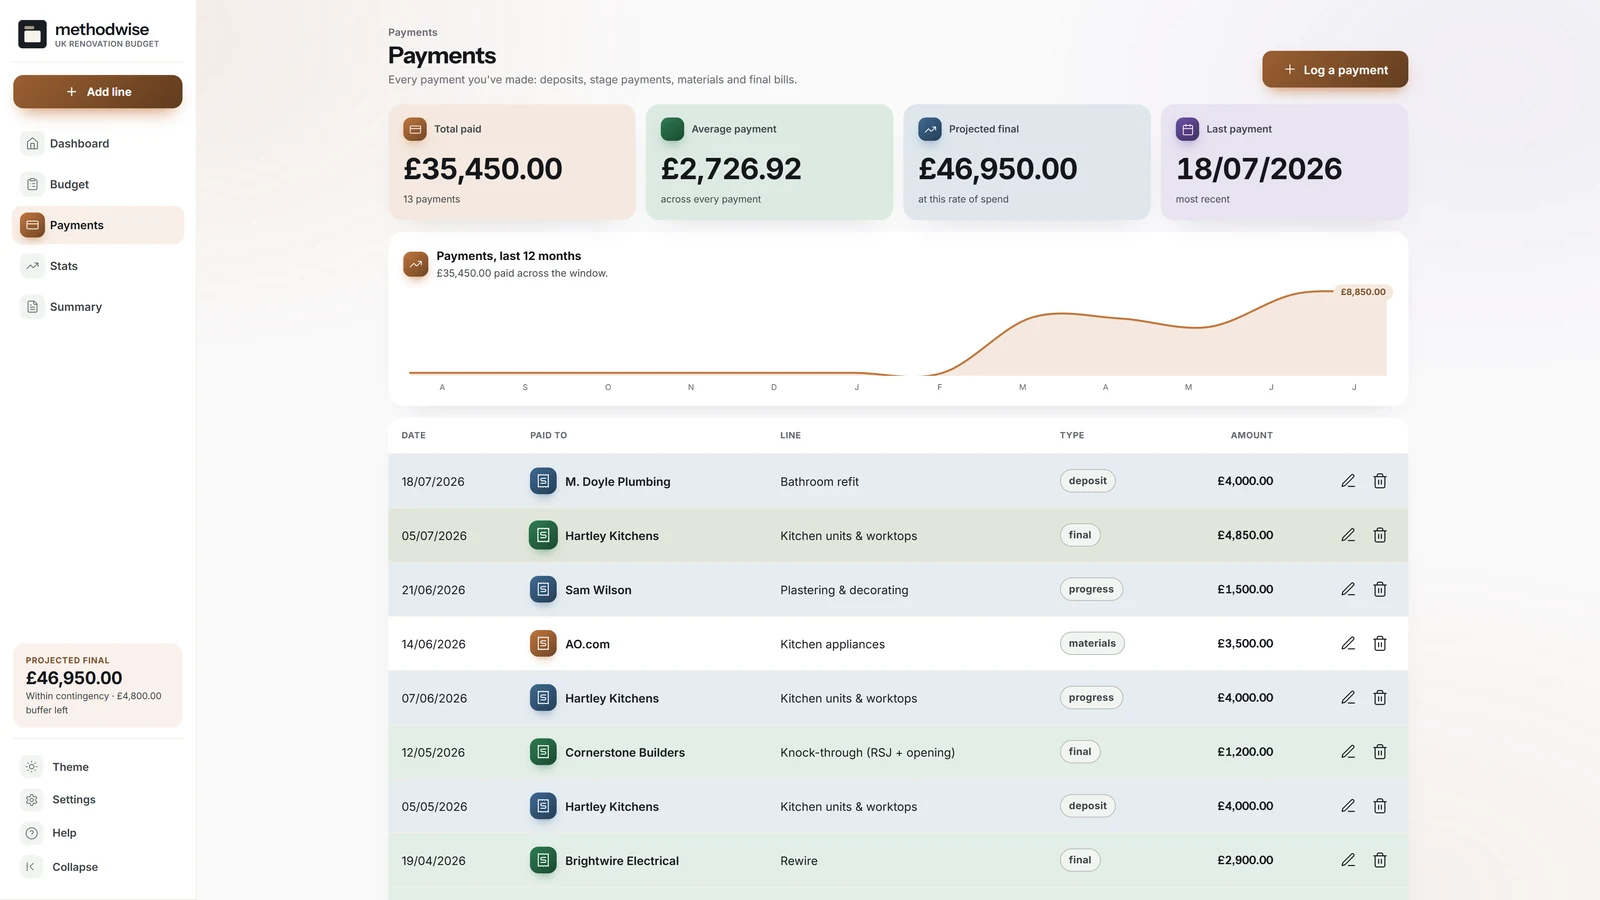Image resolution: width=1600 pixels, height=900 pixels.
Task: Click Plastering & decorating line text
Action: coord(845,590)
